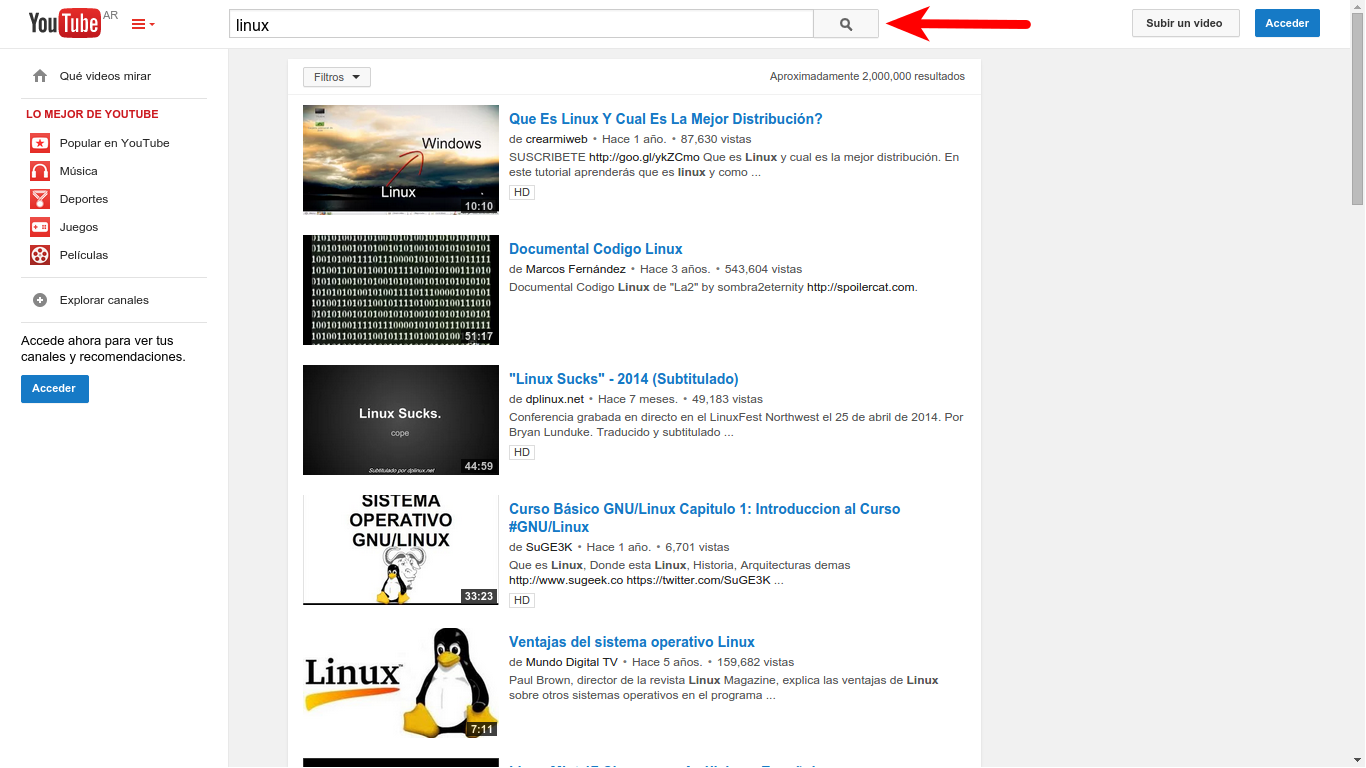Open the Linux Sucks video thumbnail

coord(401,420)
